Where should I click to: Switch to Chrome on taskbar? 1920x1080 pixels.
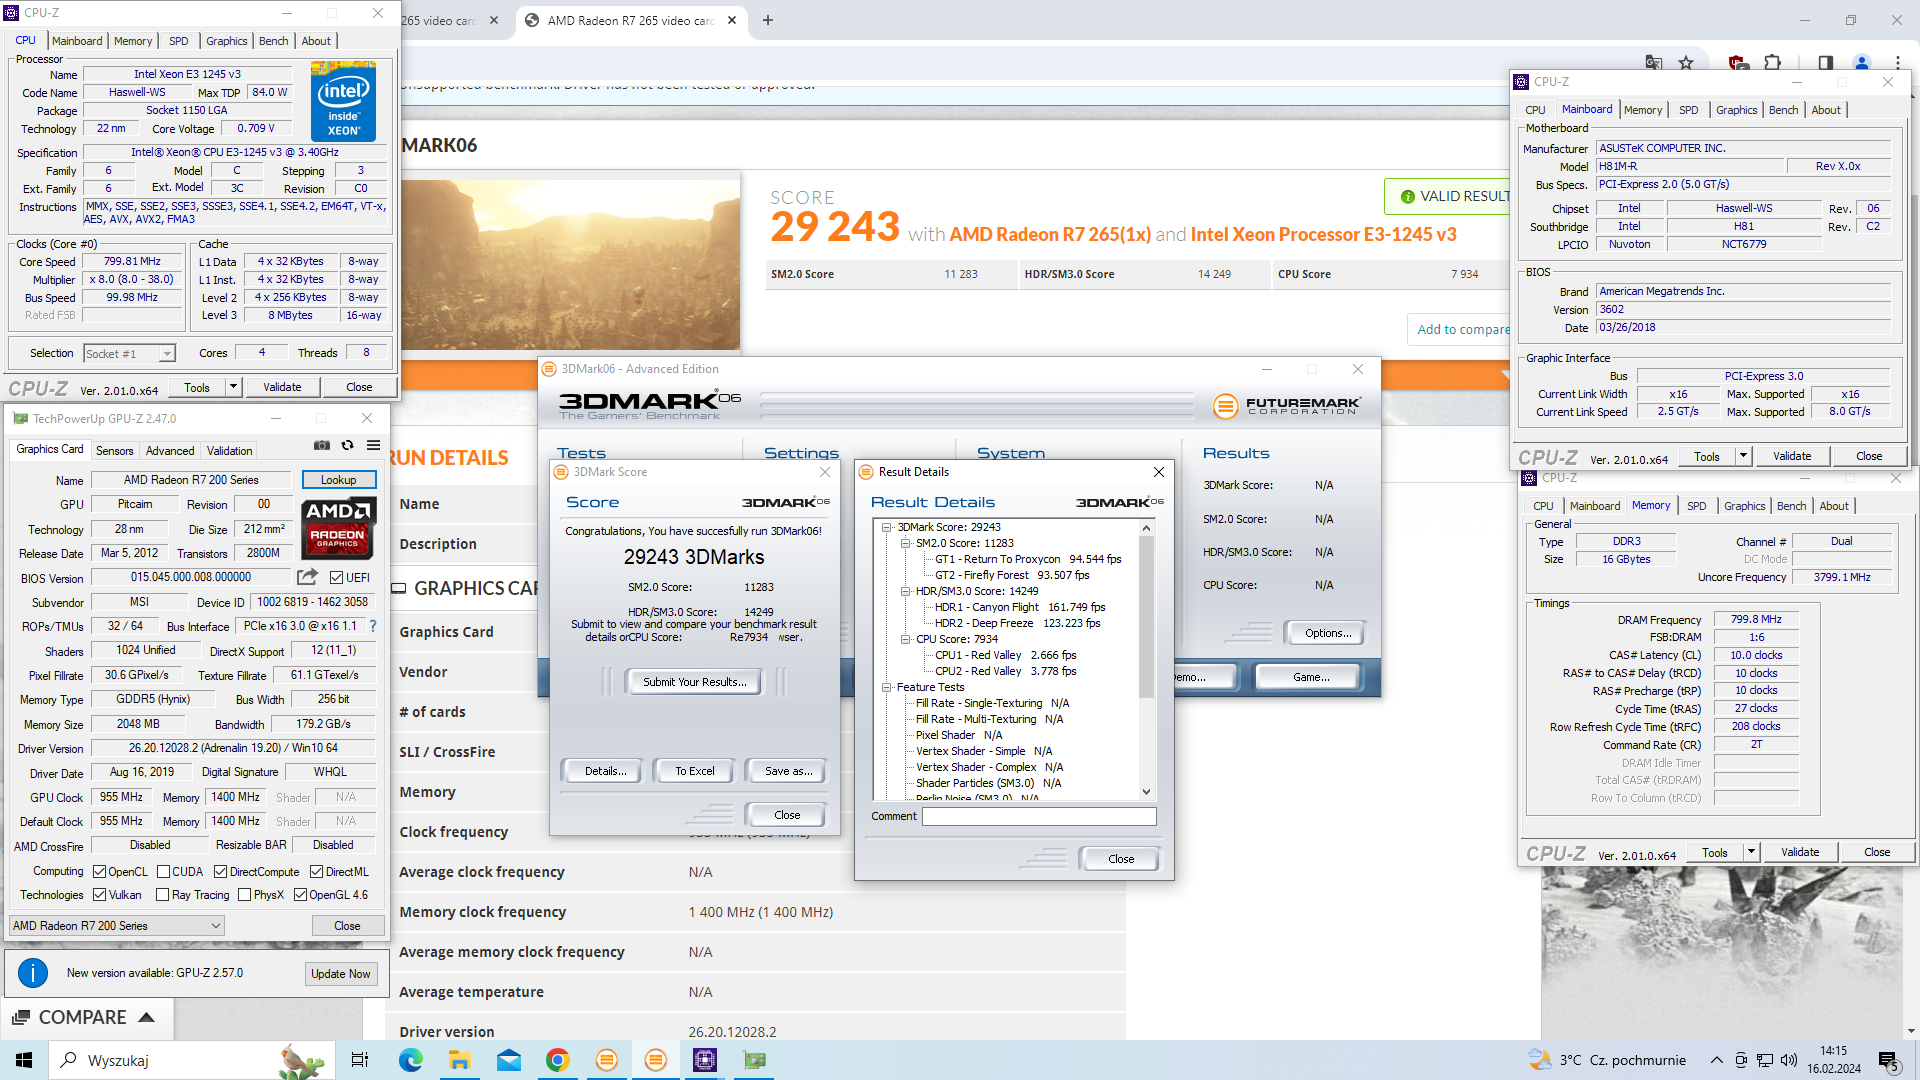point(557,1060)
